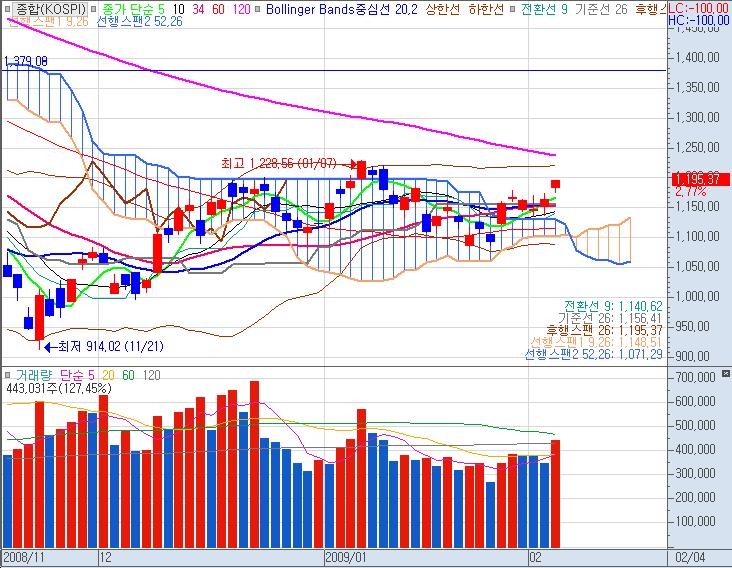Click the 최저 914.02 low-point arrow marker

[x=51, y=346]
